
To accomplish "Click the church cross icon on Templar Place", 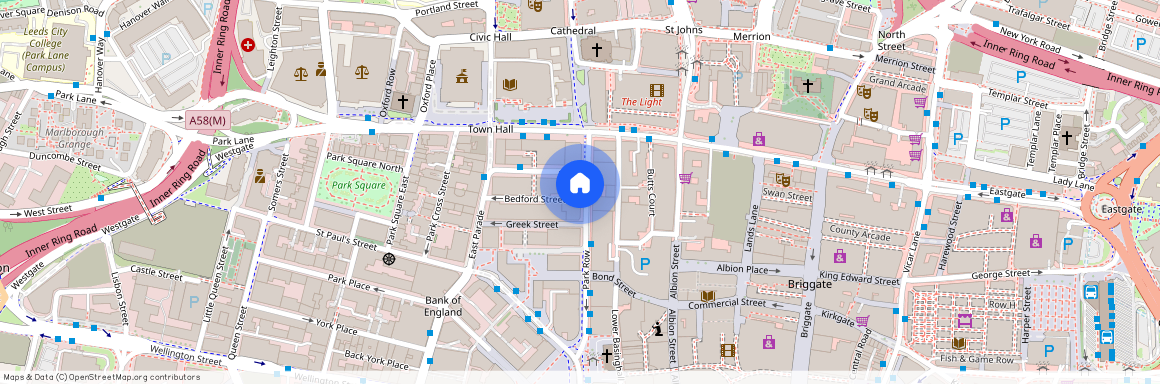I will pos(1066,137).
